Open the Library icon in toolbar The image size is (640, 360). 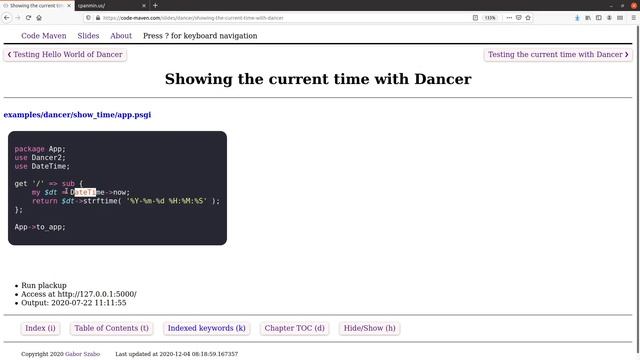[x=588, y=18]
